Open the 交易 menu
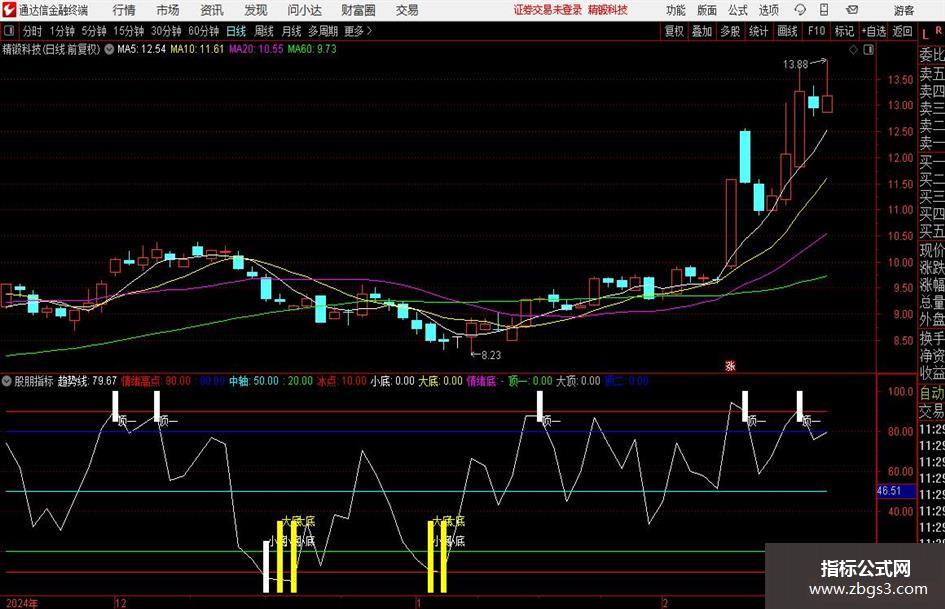The width and height of the screenshot is (945, 609). click(x=407, y=10)
